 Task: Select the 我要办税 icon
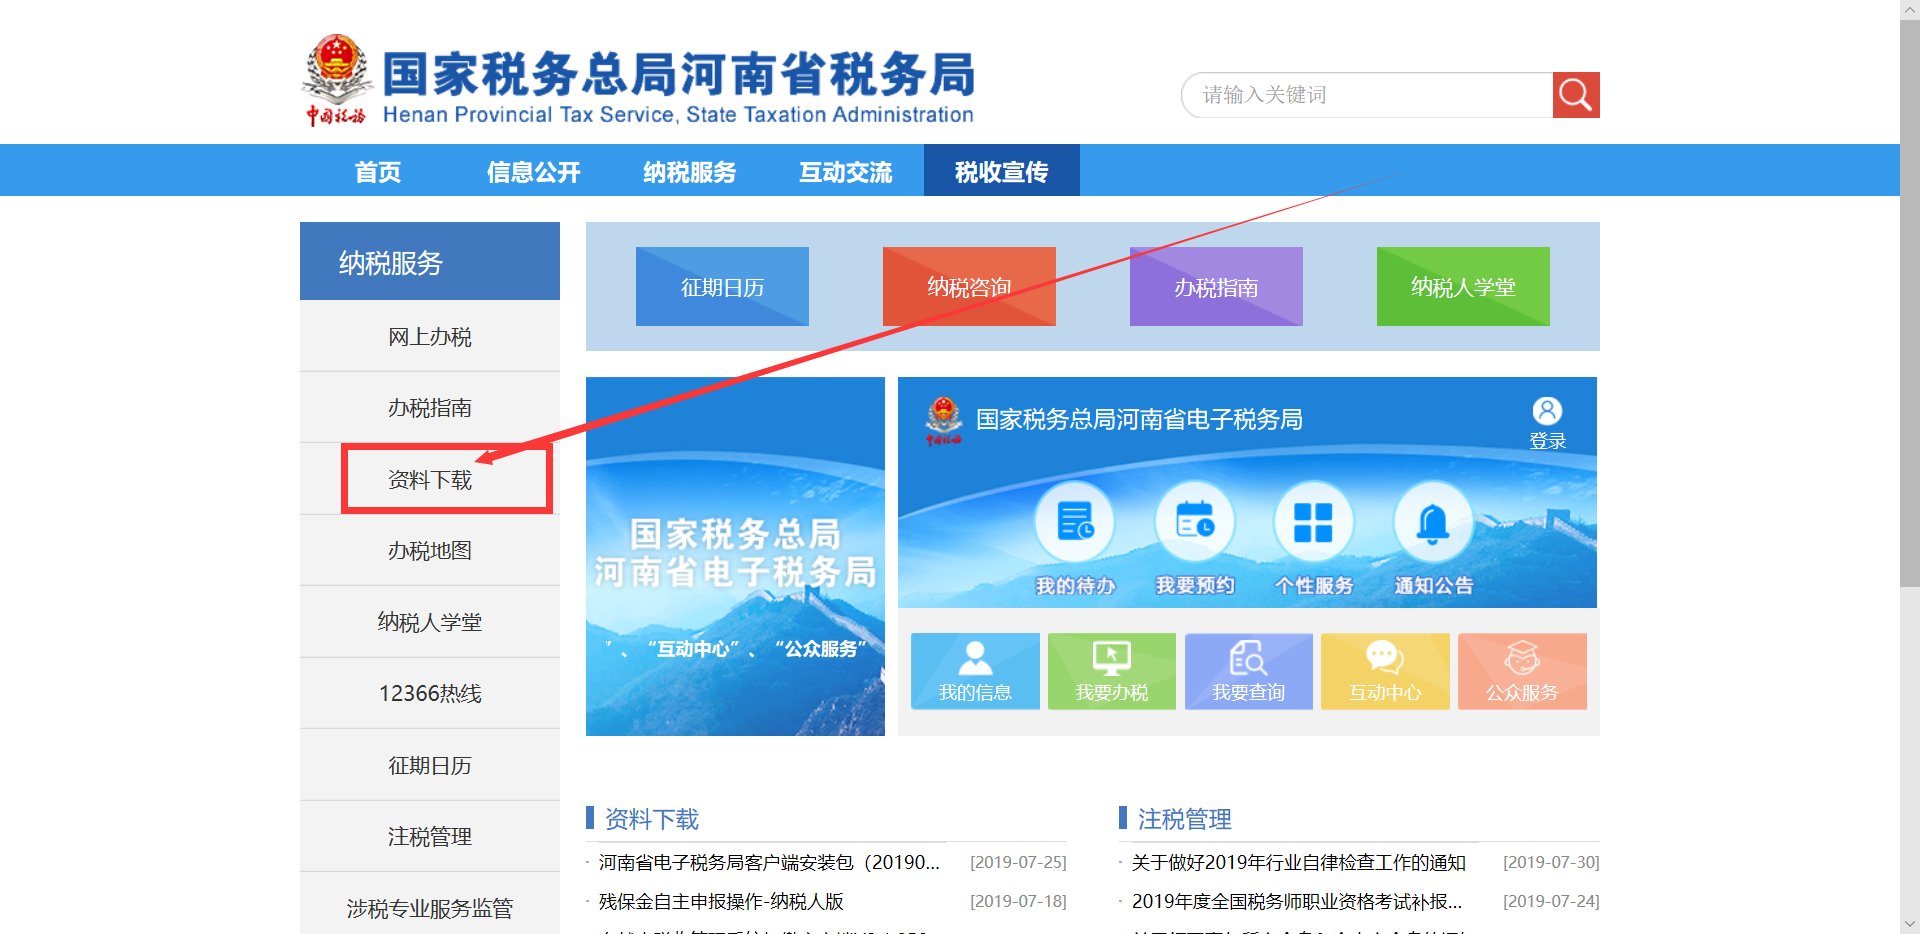pos(1111,671)
